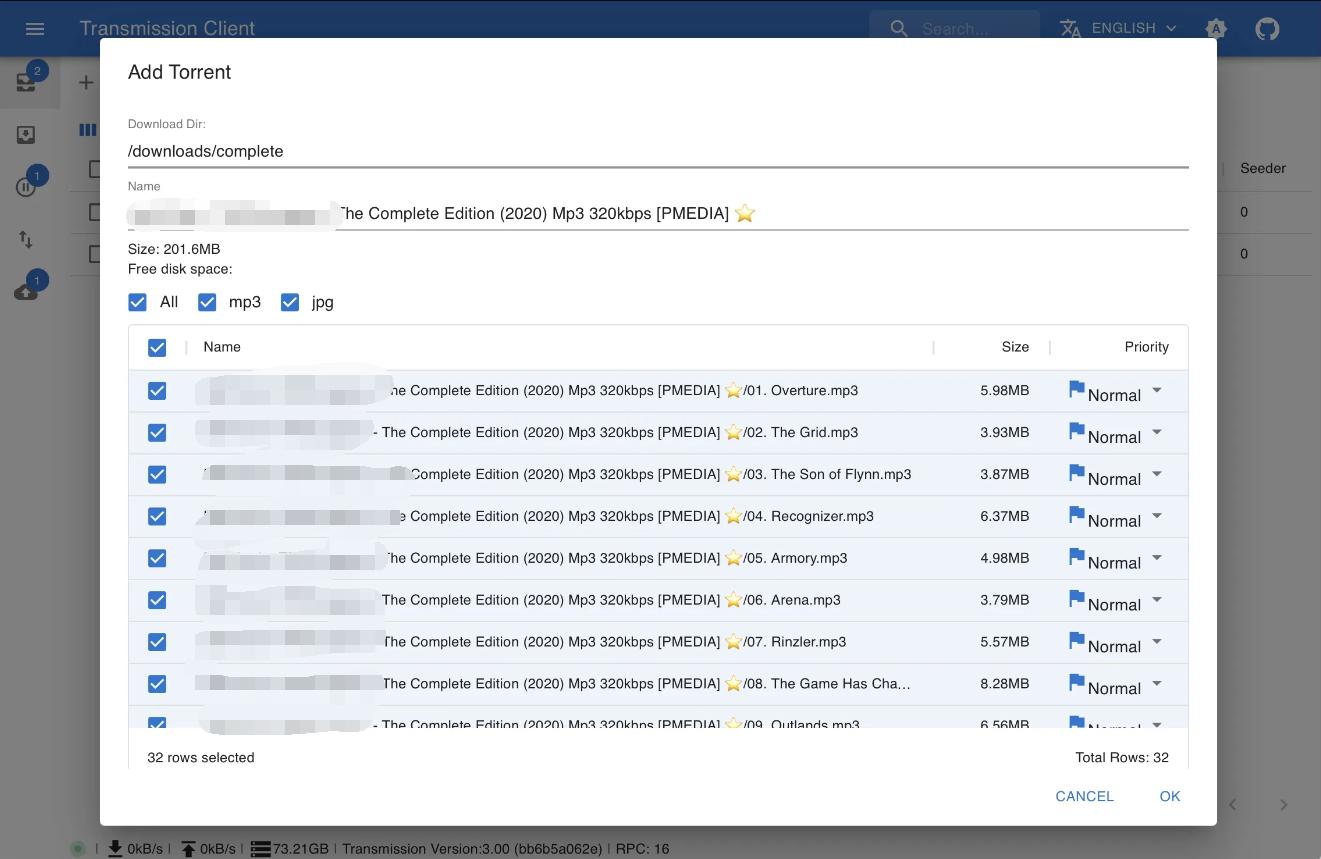
Task: Select the paused torrents sidebar icon
Action: point(26,186)
